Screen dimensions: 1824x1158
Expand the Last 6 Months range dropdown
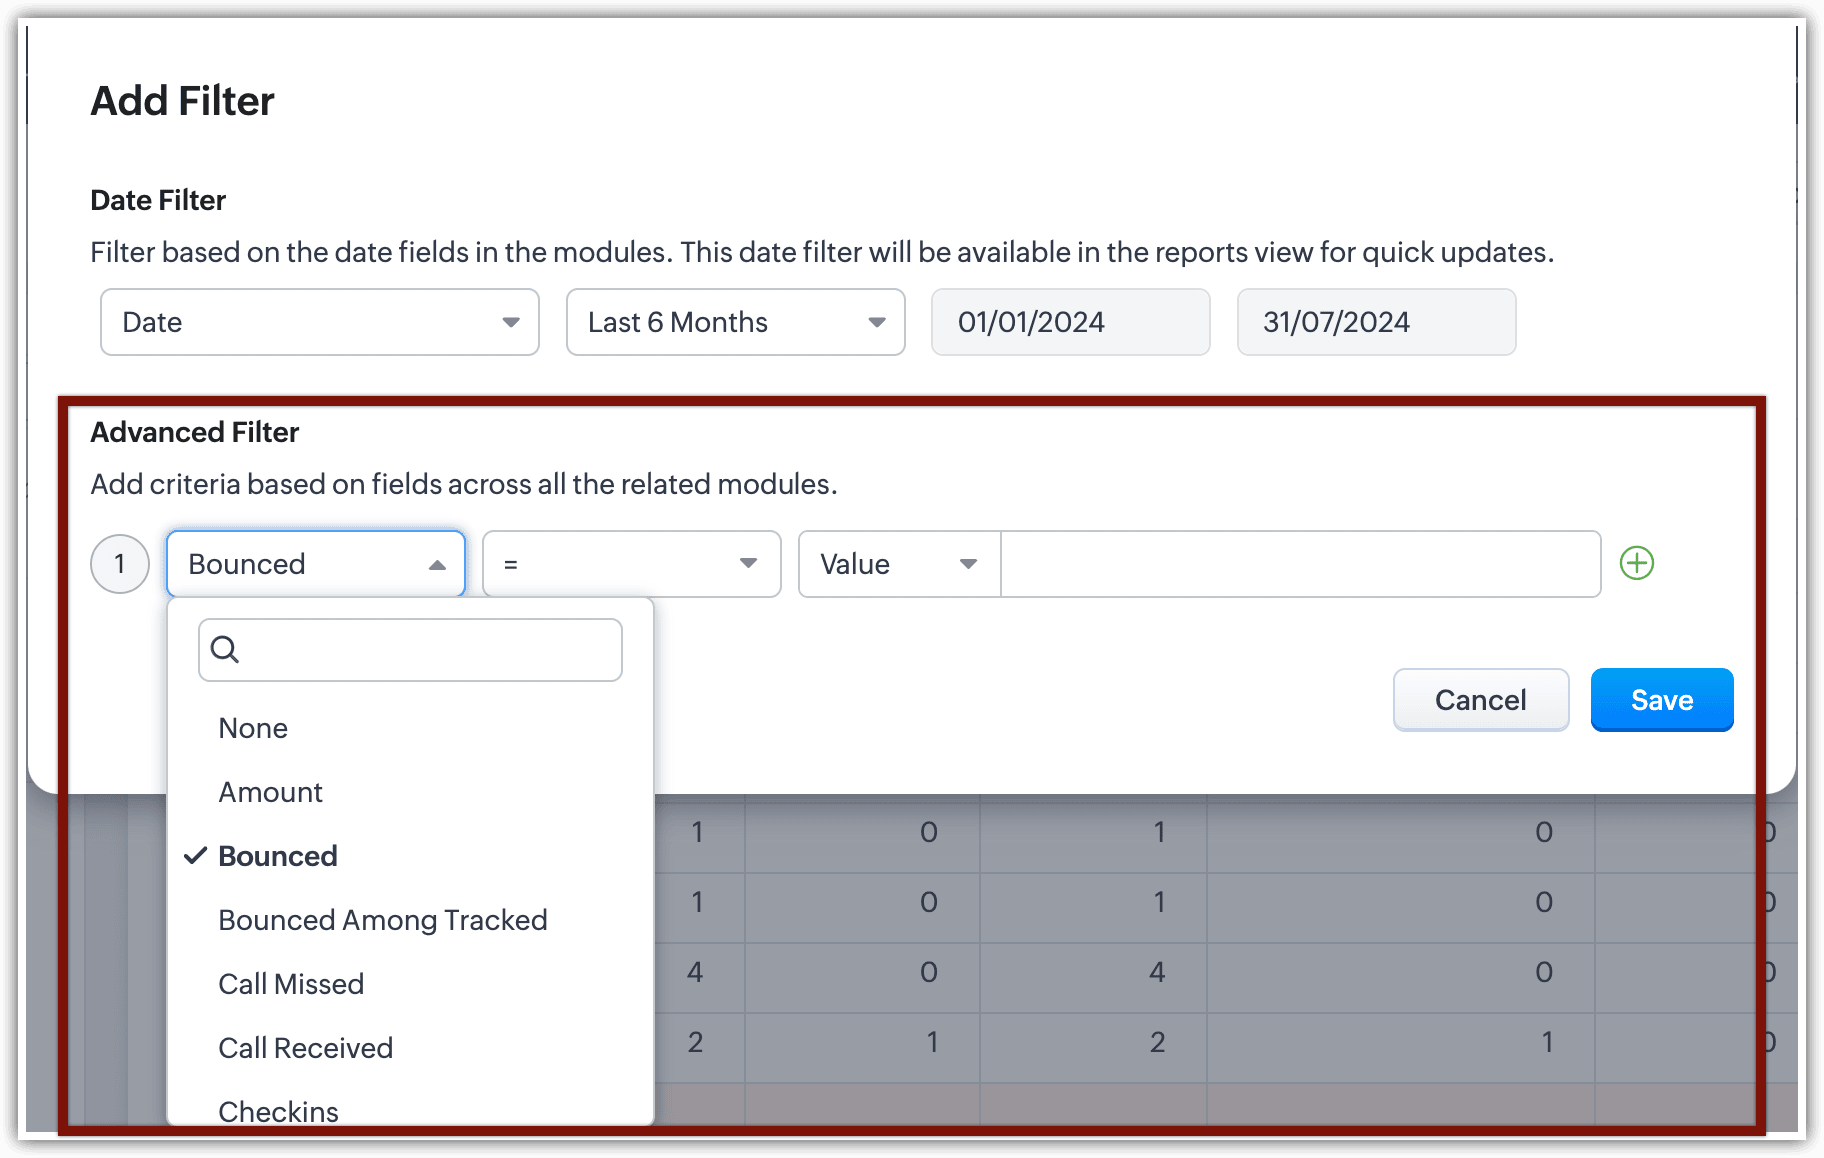coord(735,322)
